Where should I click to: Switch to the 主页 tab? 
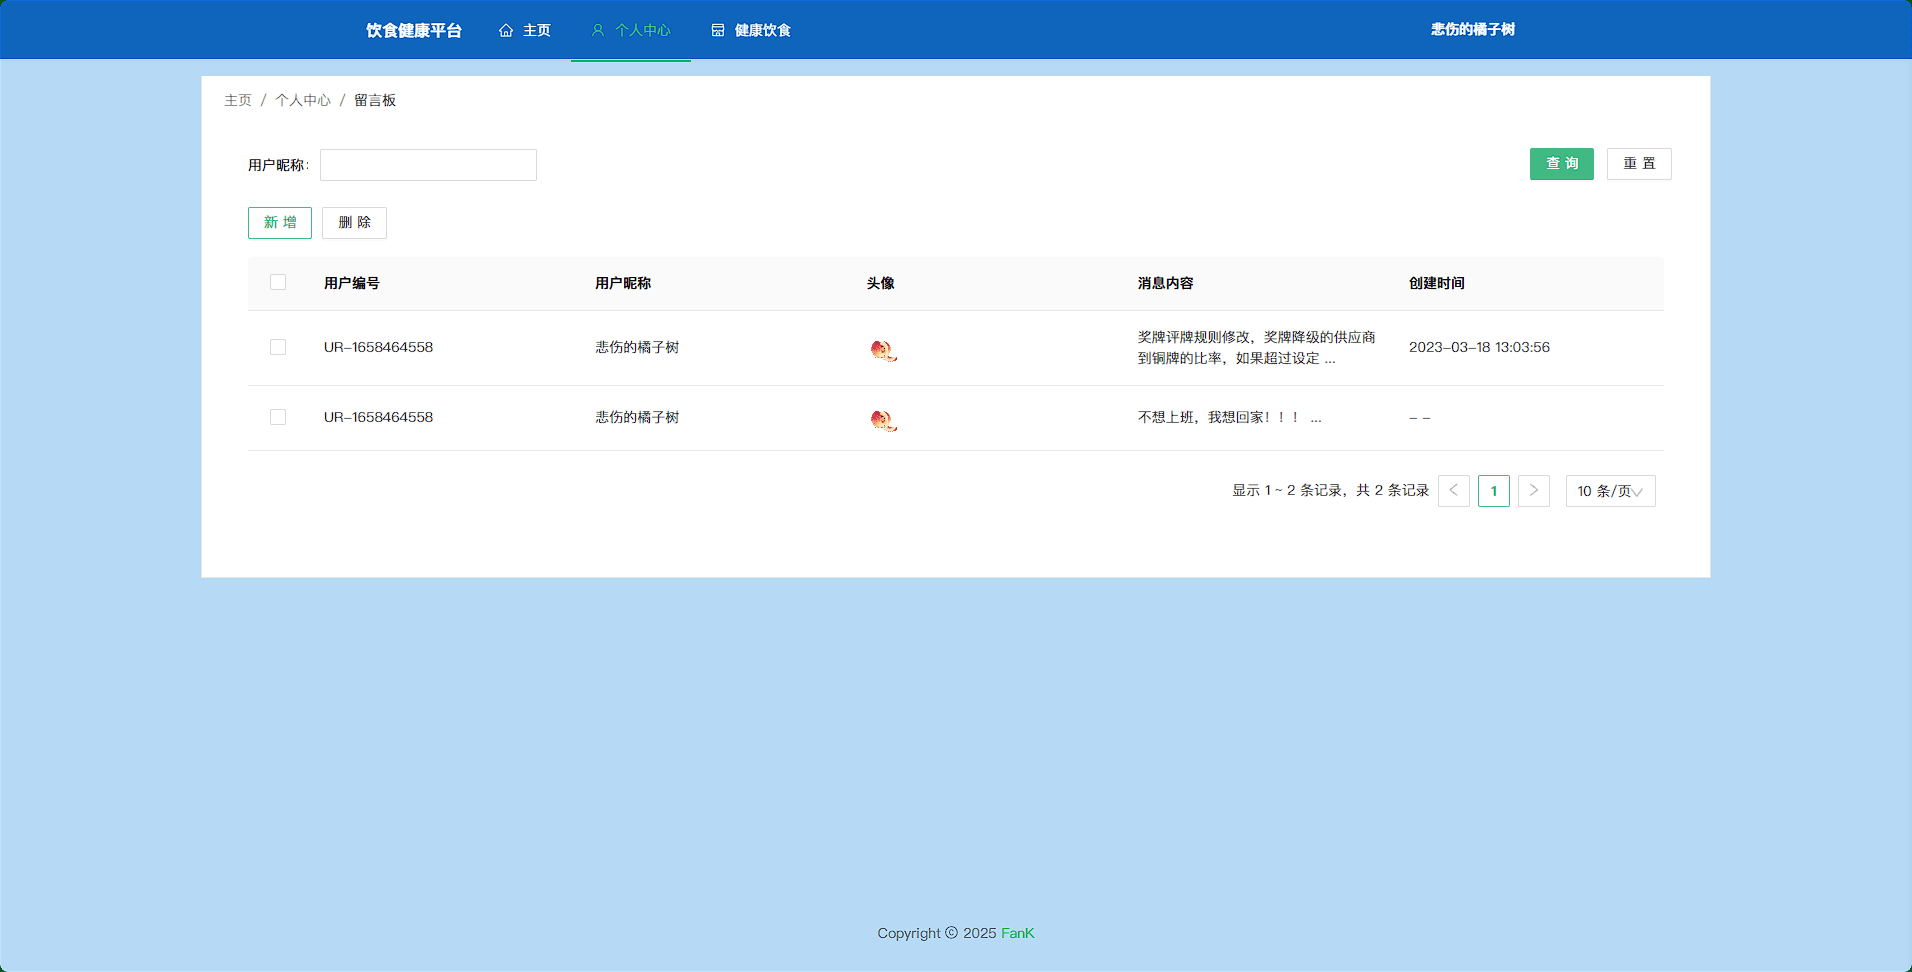[x=536, y=30]
